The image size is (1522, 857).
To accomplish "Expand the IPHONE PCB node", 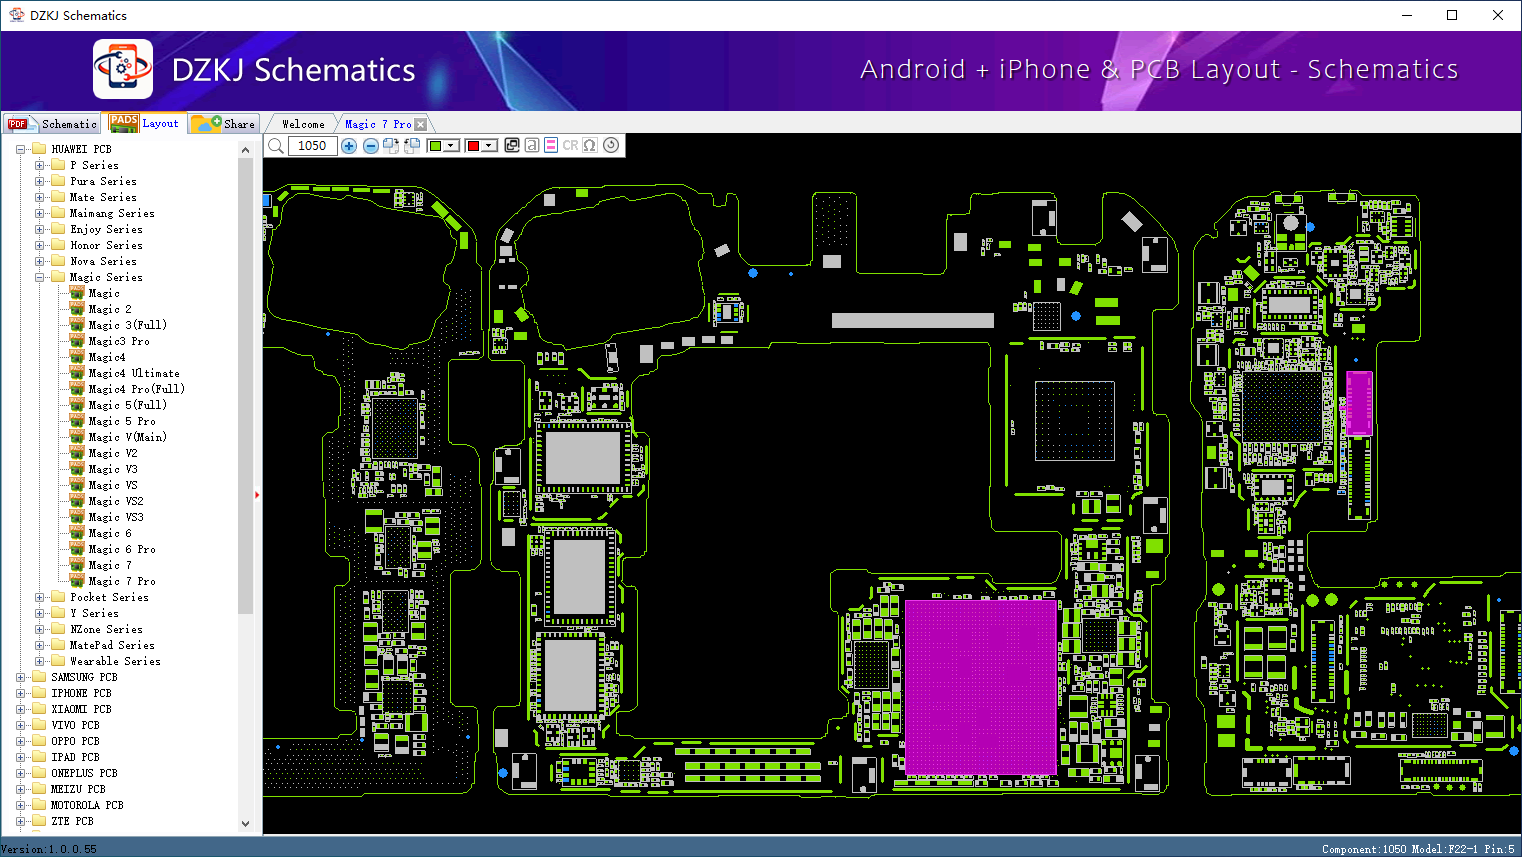I will pyautogui.click(x=21, y=693).
